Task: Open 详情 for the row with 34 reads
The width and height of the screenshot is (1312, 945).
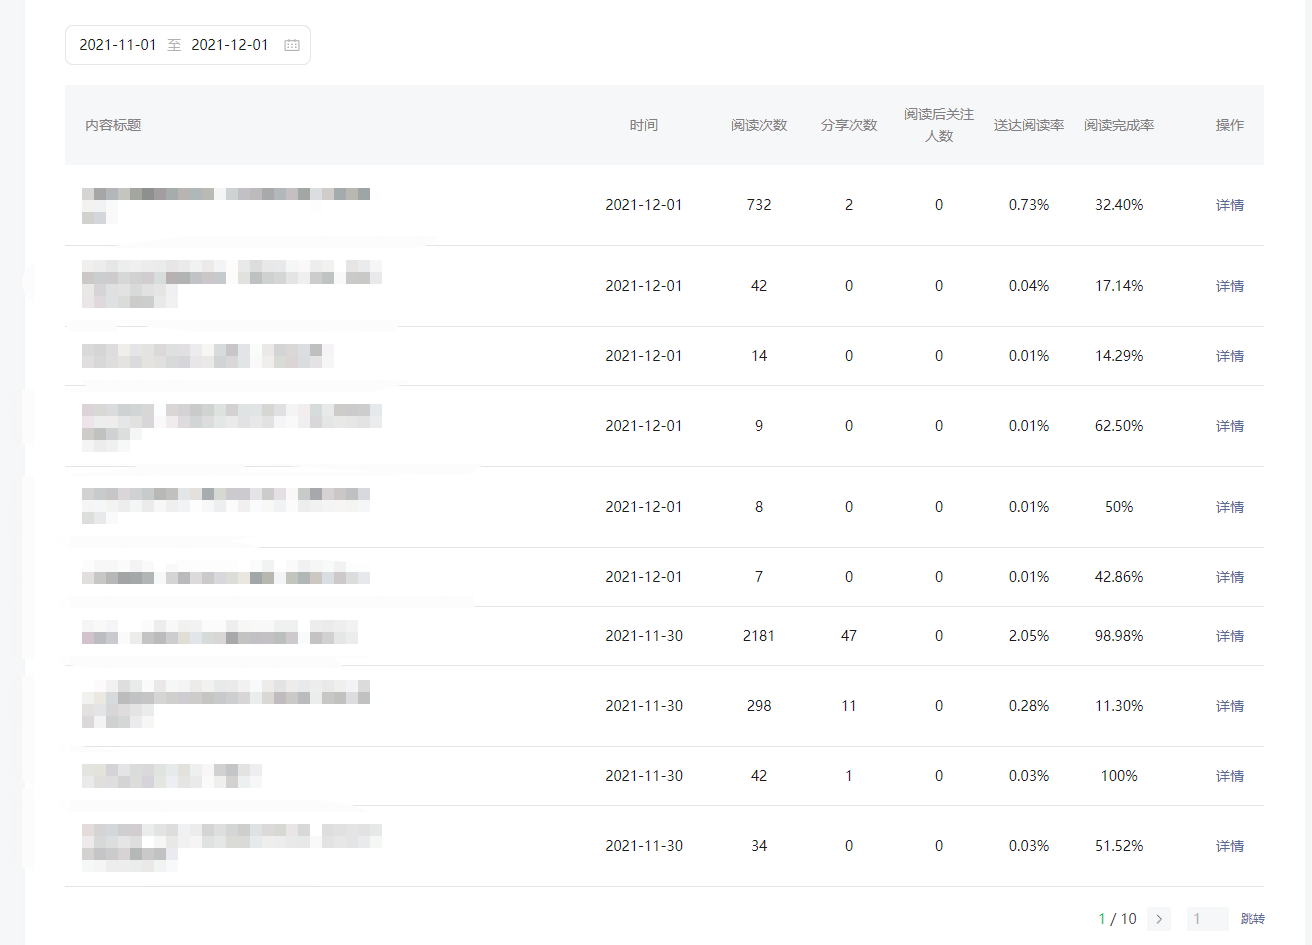Action: click(1230, 846)
